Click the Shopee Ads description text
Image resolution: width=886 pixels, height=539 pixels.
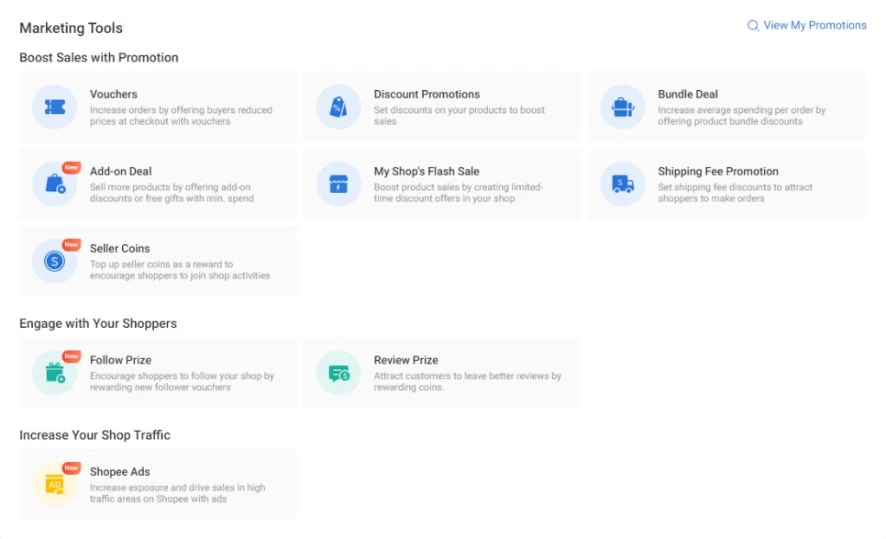tap(177, 493)
